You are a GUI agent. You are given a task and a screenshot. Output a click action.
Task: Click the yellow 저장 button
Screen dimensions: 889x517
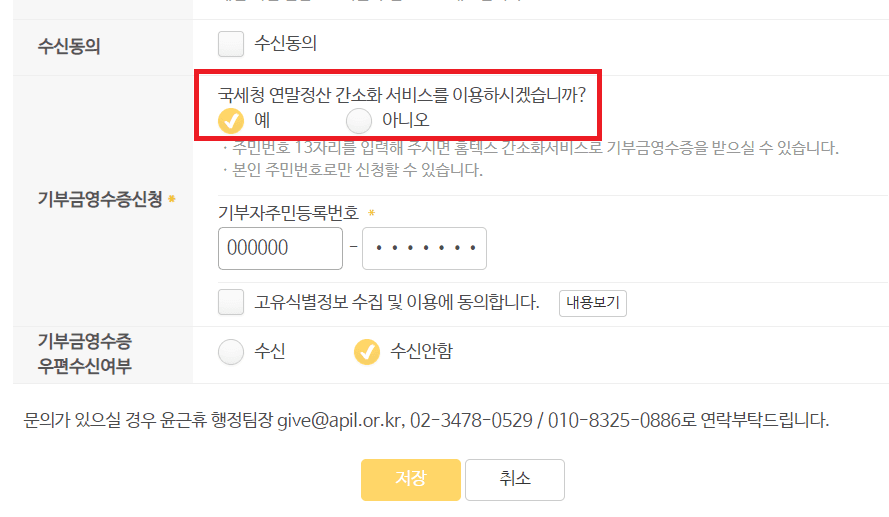pos(410,480)
